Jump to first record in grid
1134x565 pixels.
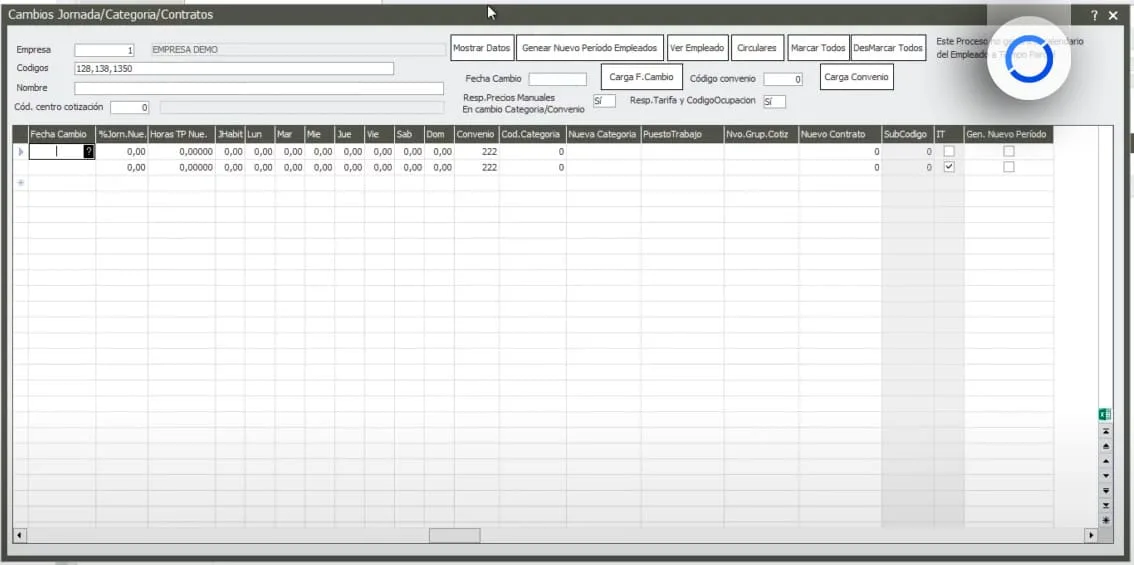point(1104,430)
